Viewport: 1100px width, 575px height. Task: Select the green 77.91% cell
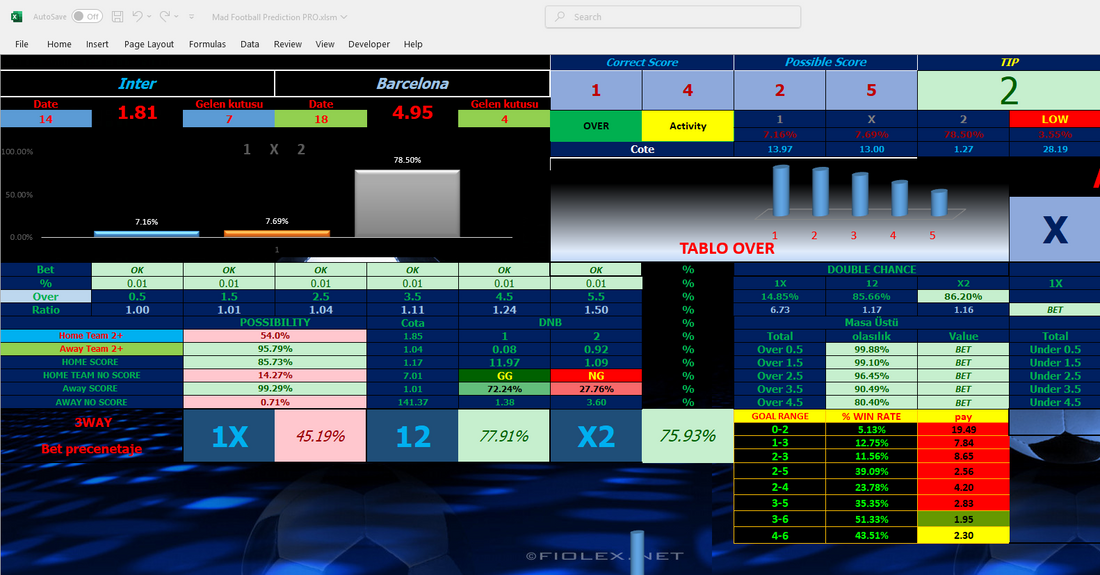click(504, 436)
